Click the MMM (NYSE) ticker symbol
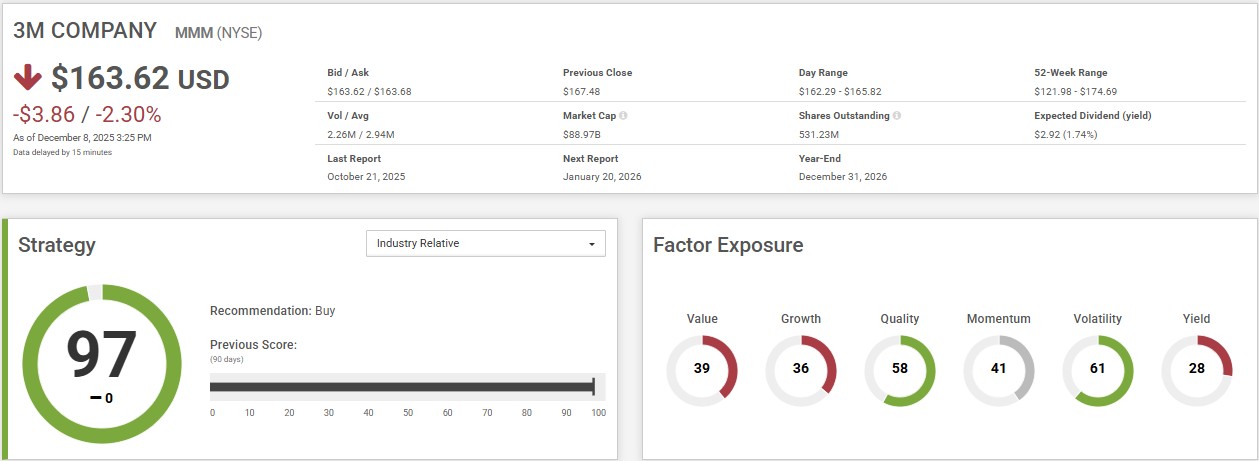Image resolution: width=1259 pixels, height=461 pixels. 218,33
